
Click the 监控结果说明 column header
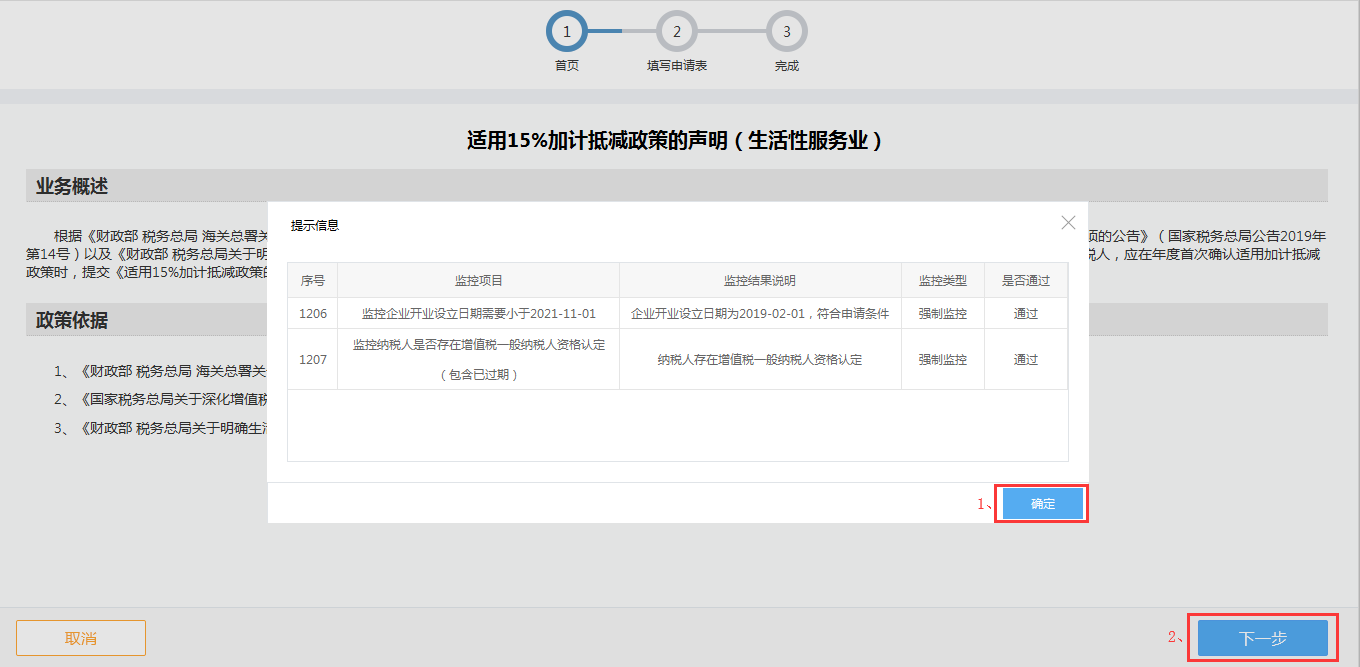pyautogui.click(x=759, y=280)
